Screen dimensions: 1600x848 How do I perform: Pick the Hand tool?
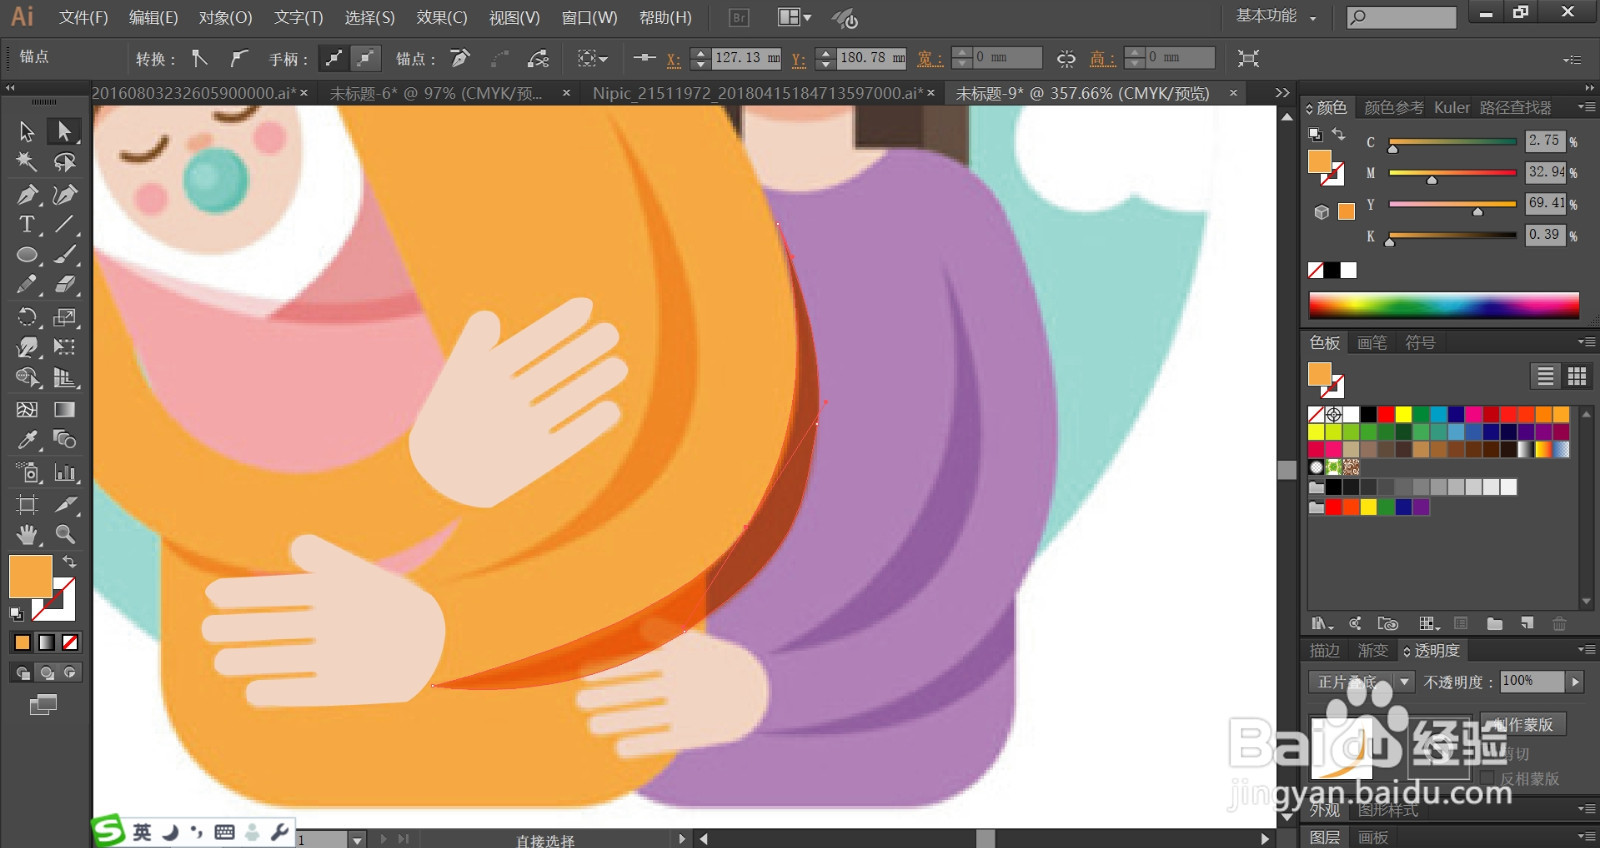[27, 534]
